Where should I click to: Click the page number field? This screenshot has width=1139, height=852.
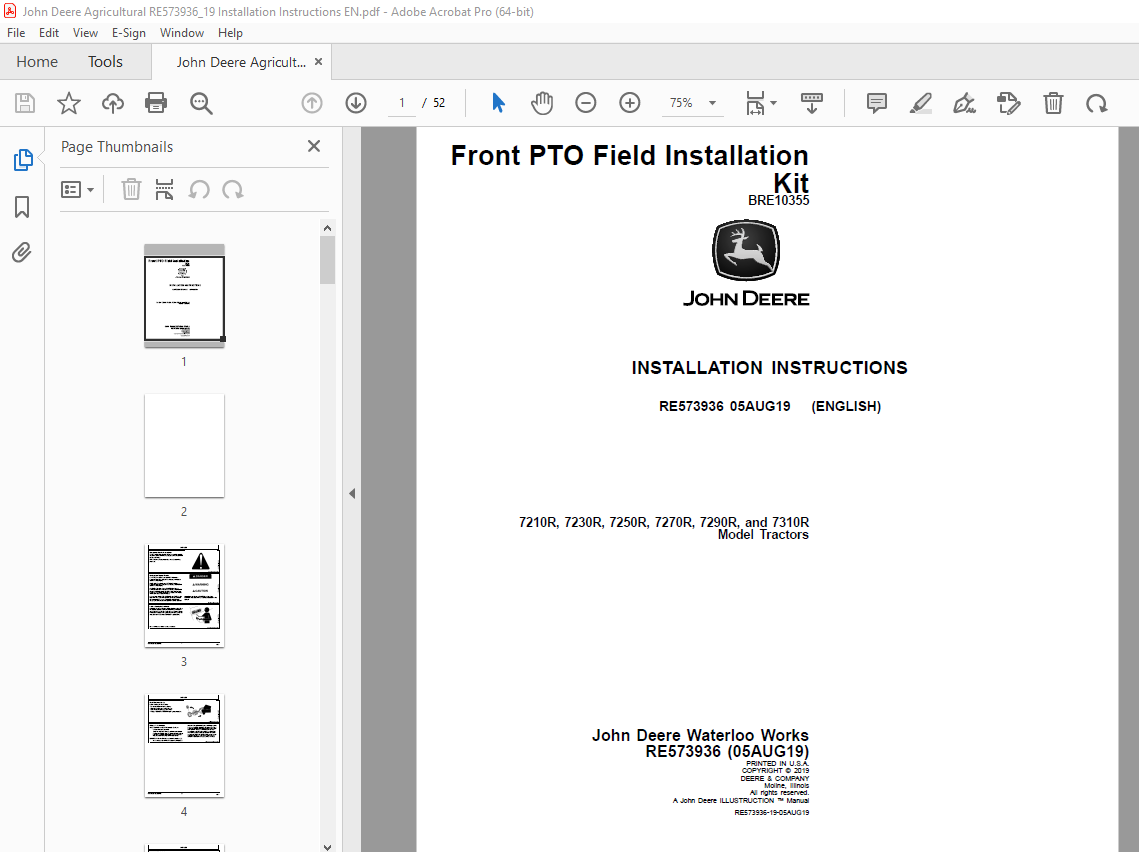tap(402, 103)
